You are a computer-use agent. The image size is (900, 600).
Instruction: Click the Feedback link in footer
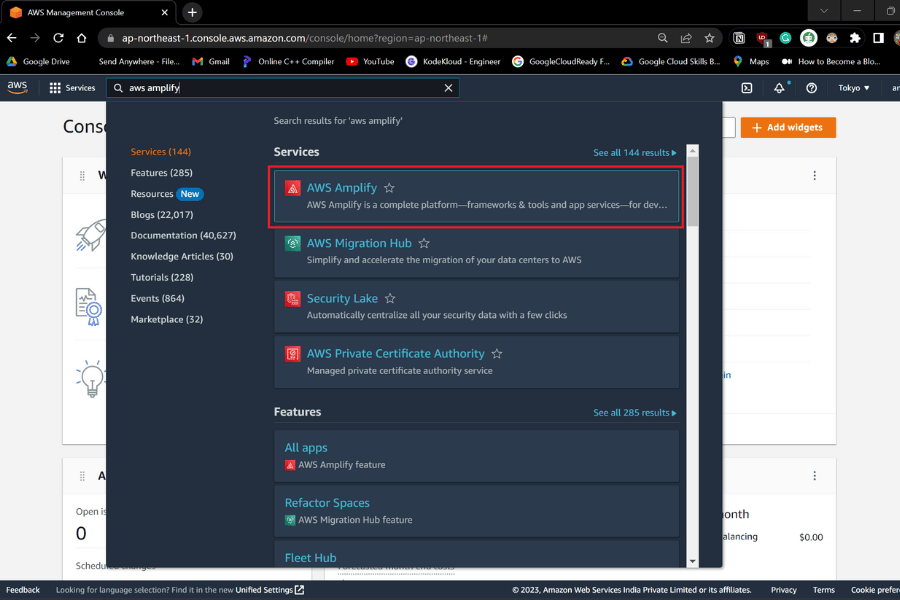pos(23,590)
